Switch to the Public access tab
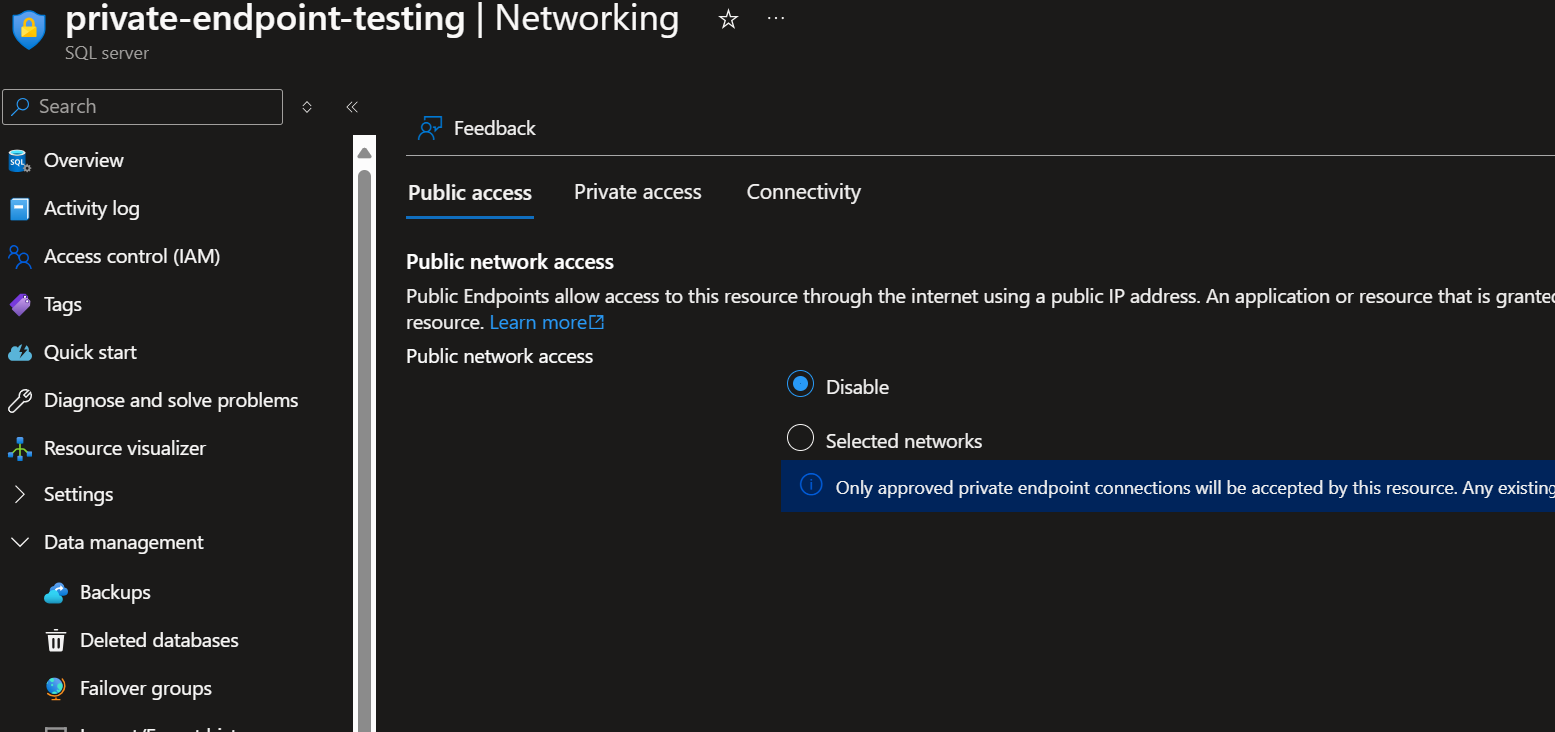This screenshot has width=1555, height=732. coord(470,193)
